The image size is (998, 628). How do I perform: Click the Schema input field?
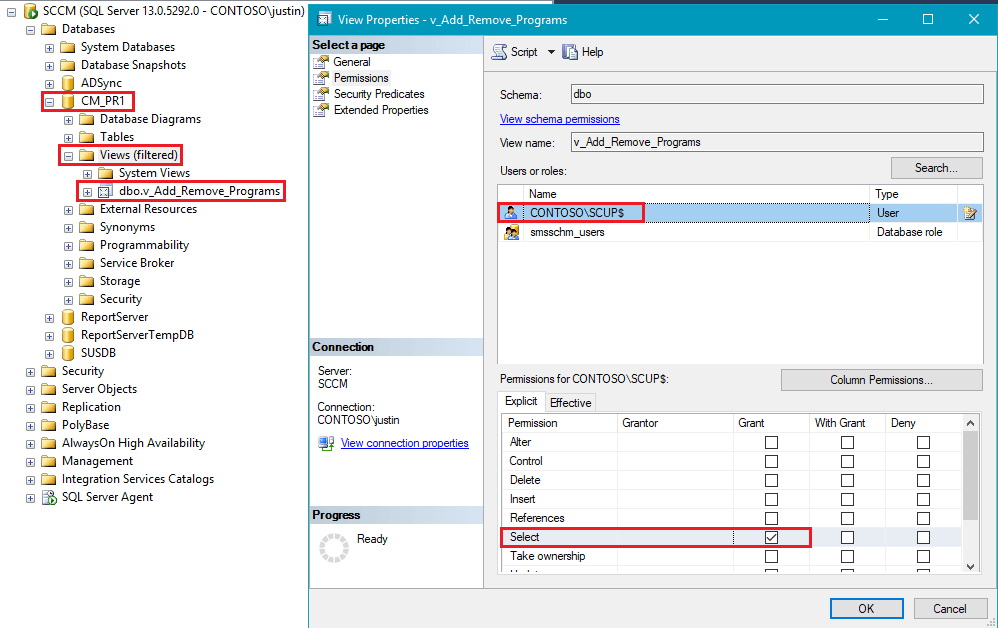pyautogui.click(x=777, y=94)
